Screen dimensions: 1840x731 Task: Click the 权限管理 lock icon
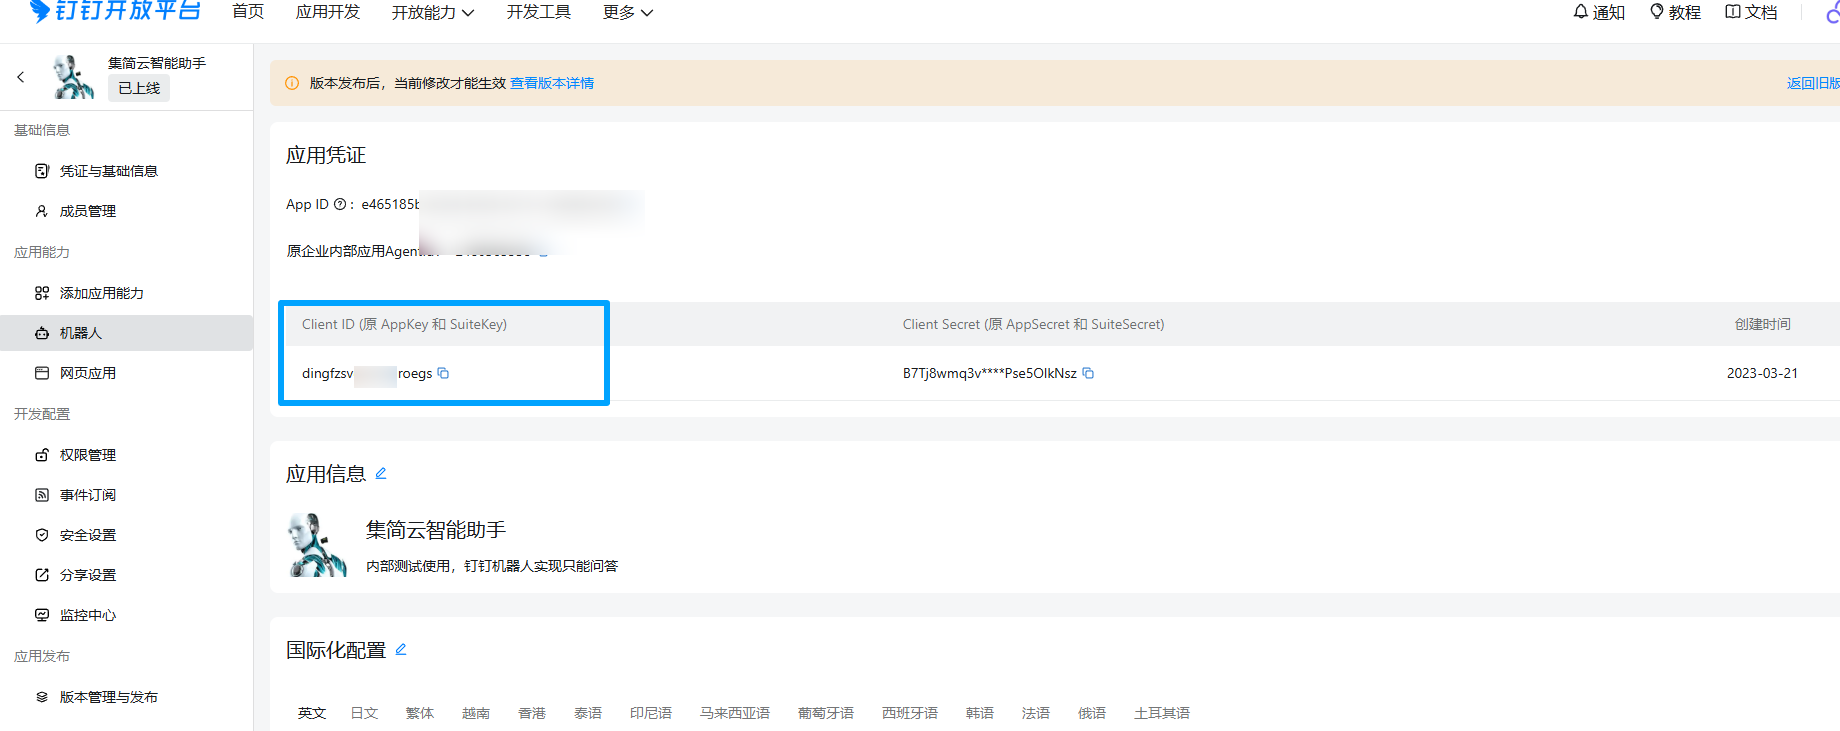tap(42, 455)
